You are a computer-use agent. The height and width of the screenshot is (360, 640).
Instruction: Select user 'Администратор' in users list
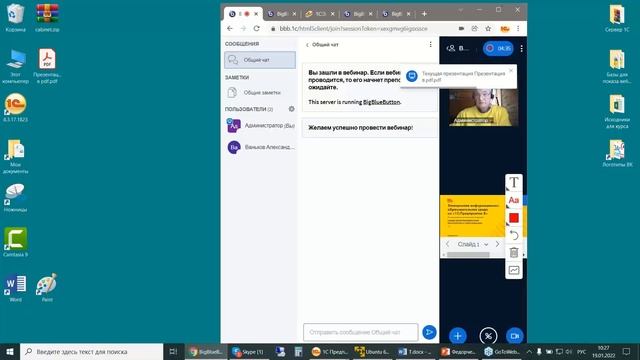tap(261, 126)
